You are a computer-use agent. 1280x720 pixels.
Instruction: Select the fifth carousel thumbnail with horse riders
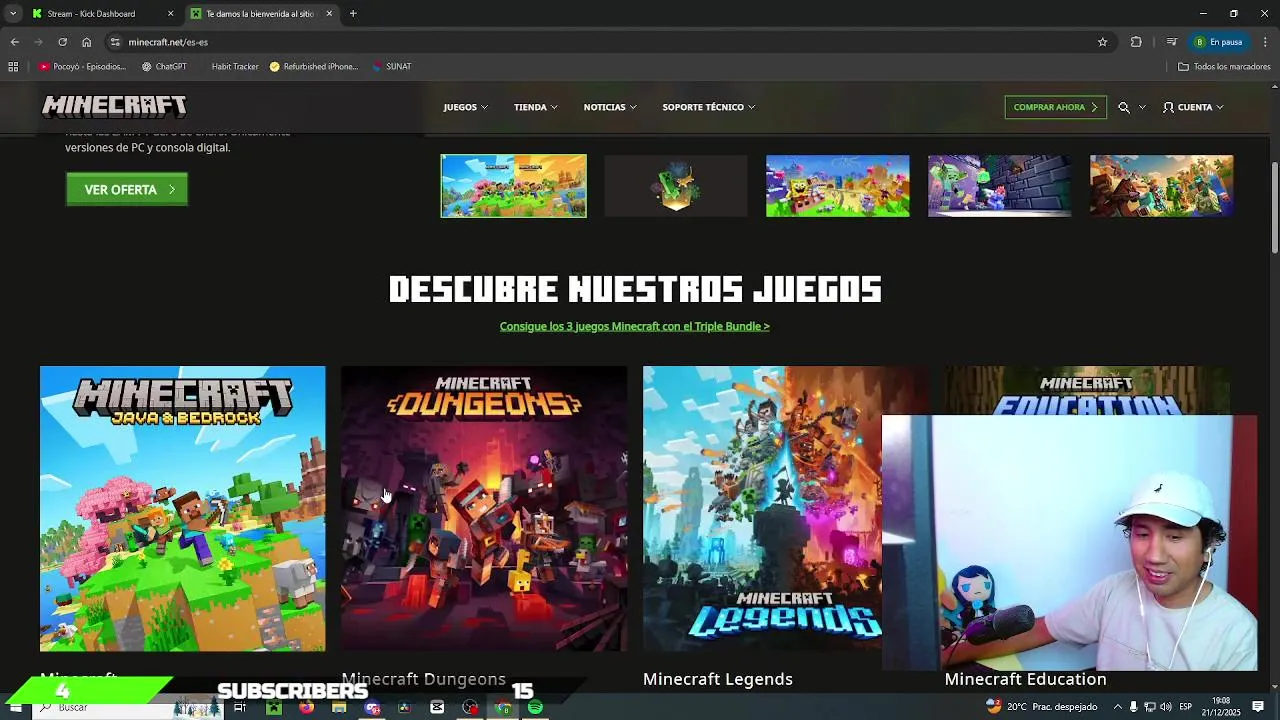pos(1162,186)
